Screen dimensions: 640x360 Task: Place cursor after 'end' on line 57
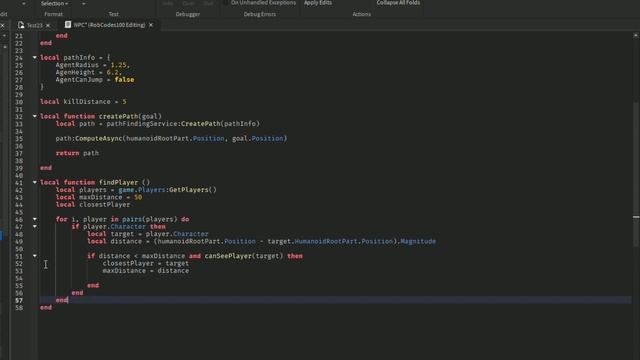tap(68, 300)
